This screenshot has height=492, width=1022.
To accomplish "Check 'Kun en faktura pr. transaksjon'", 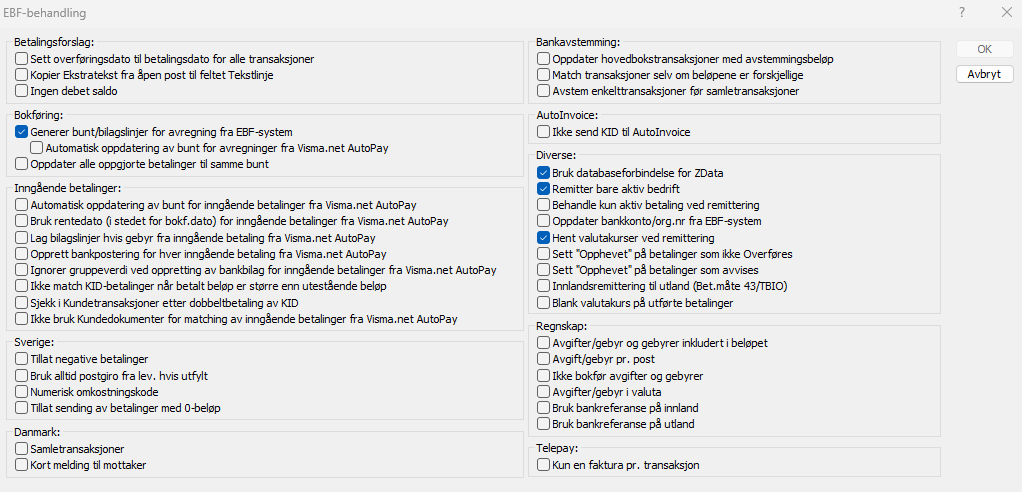I will pyautogui.click(x=544, y=465).
